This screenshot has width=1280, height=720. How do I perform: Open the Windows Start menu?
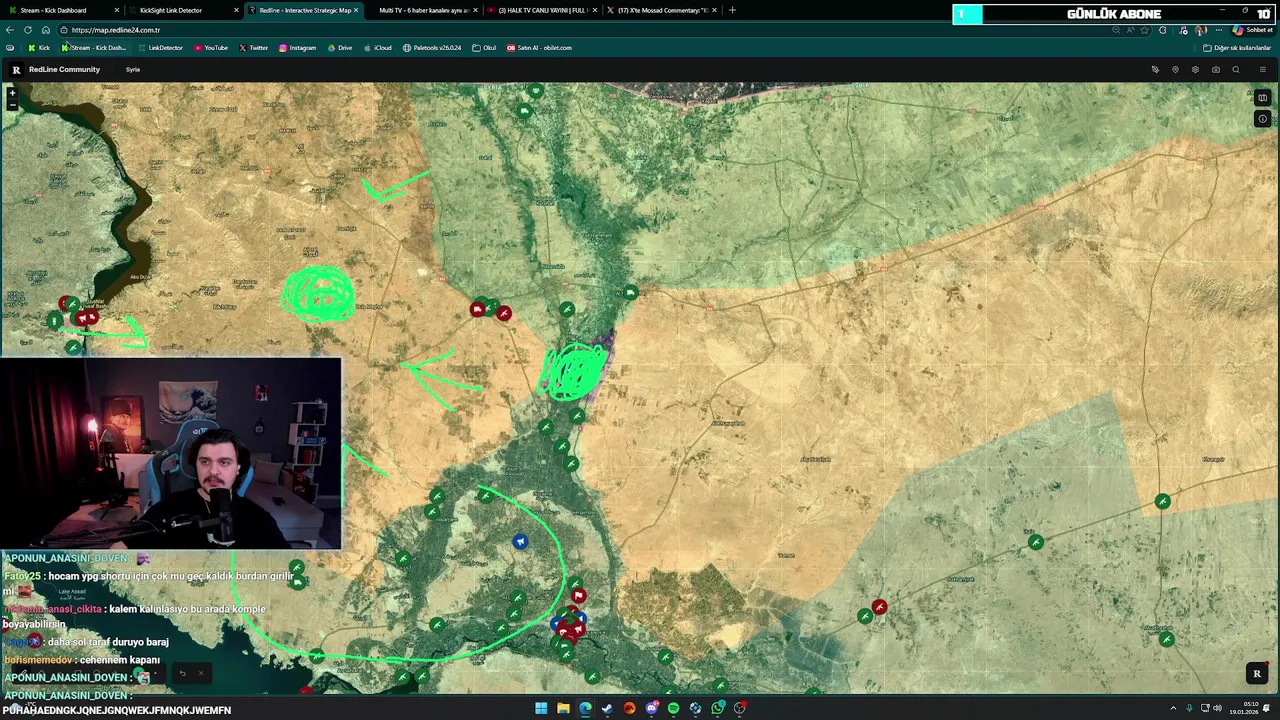[541, 708]
